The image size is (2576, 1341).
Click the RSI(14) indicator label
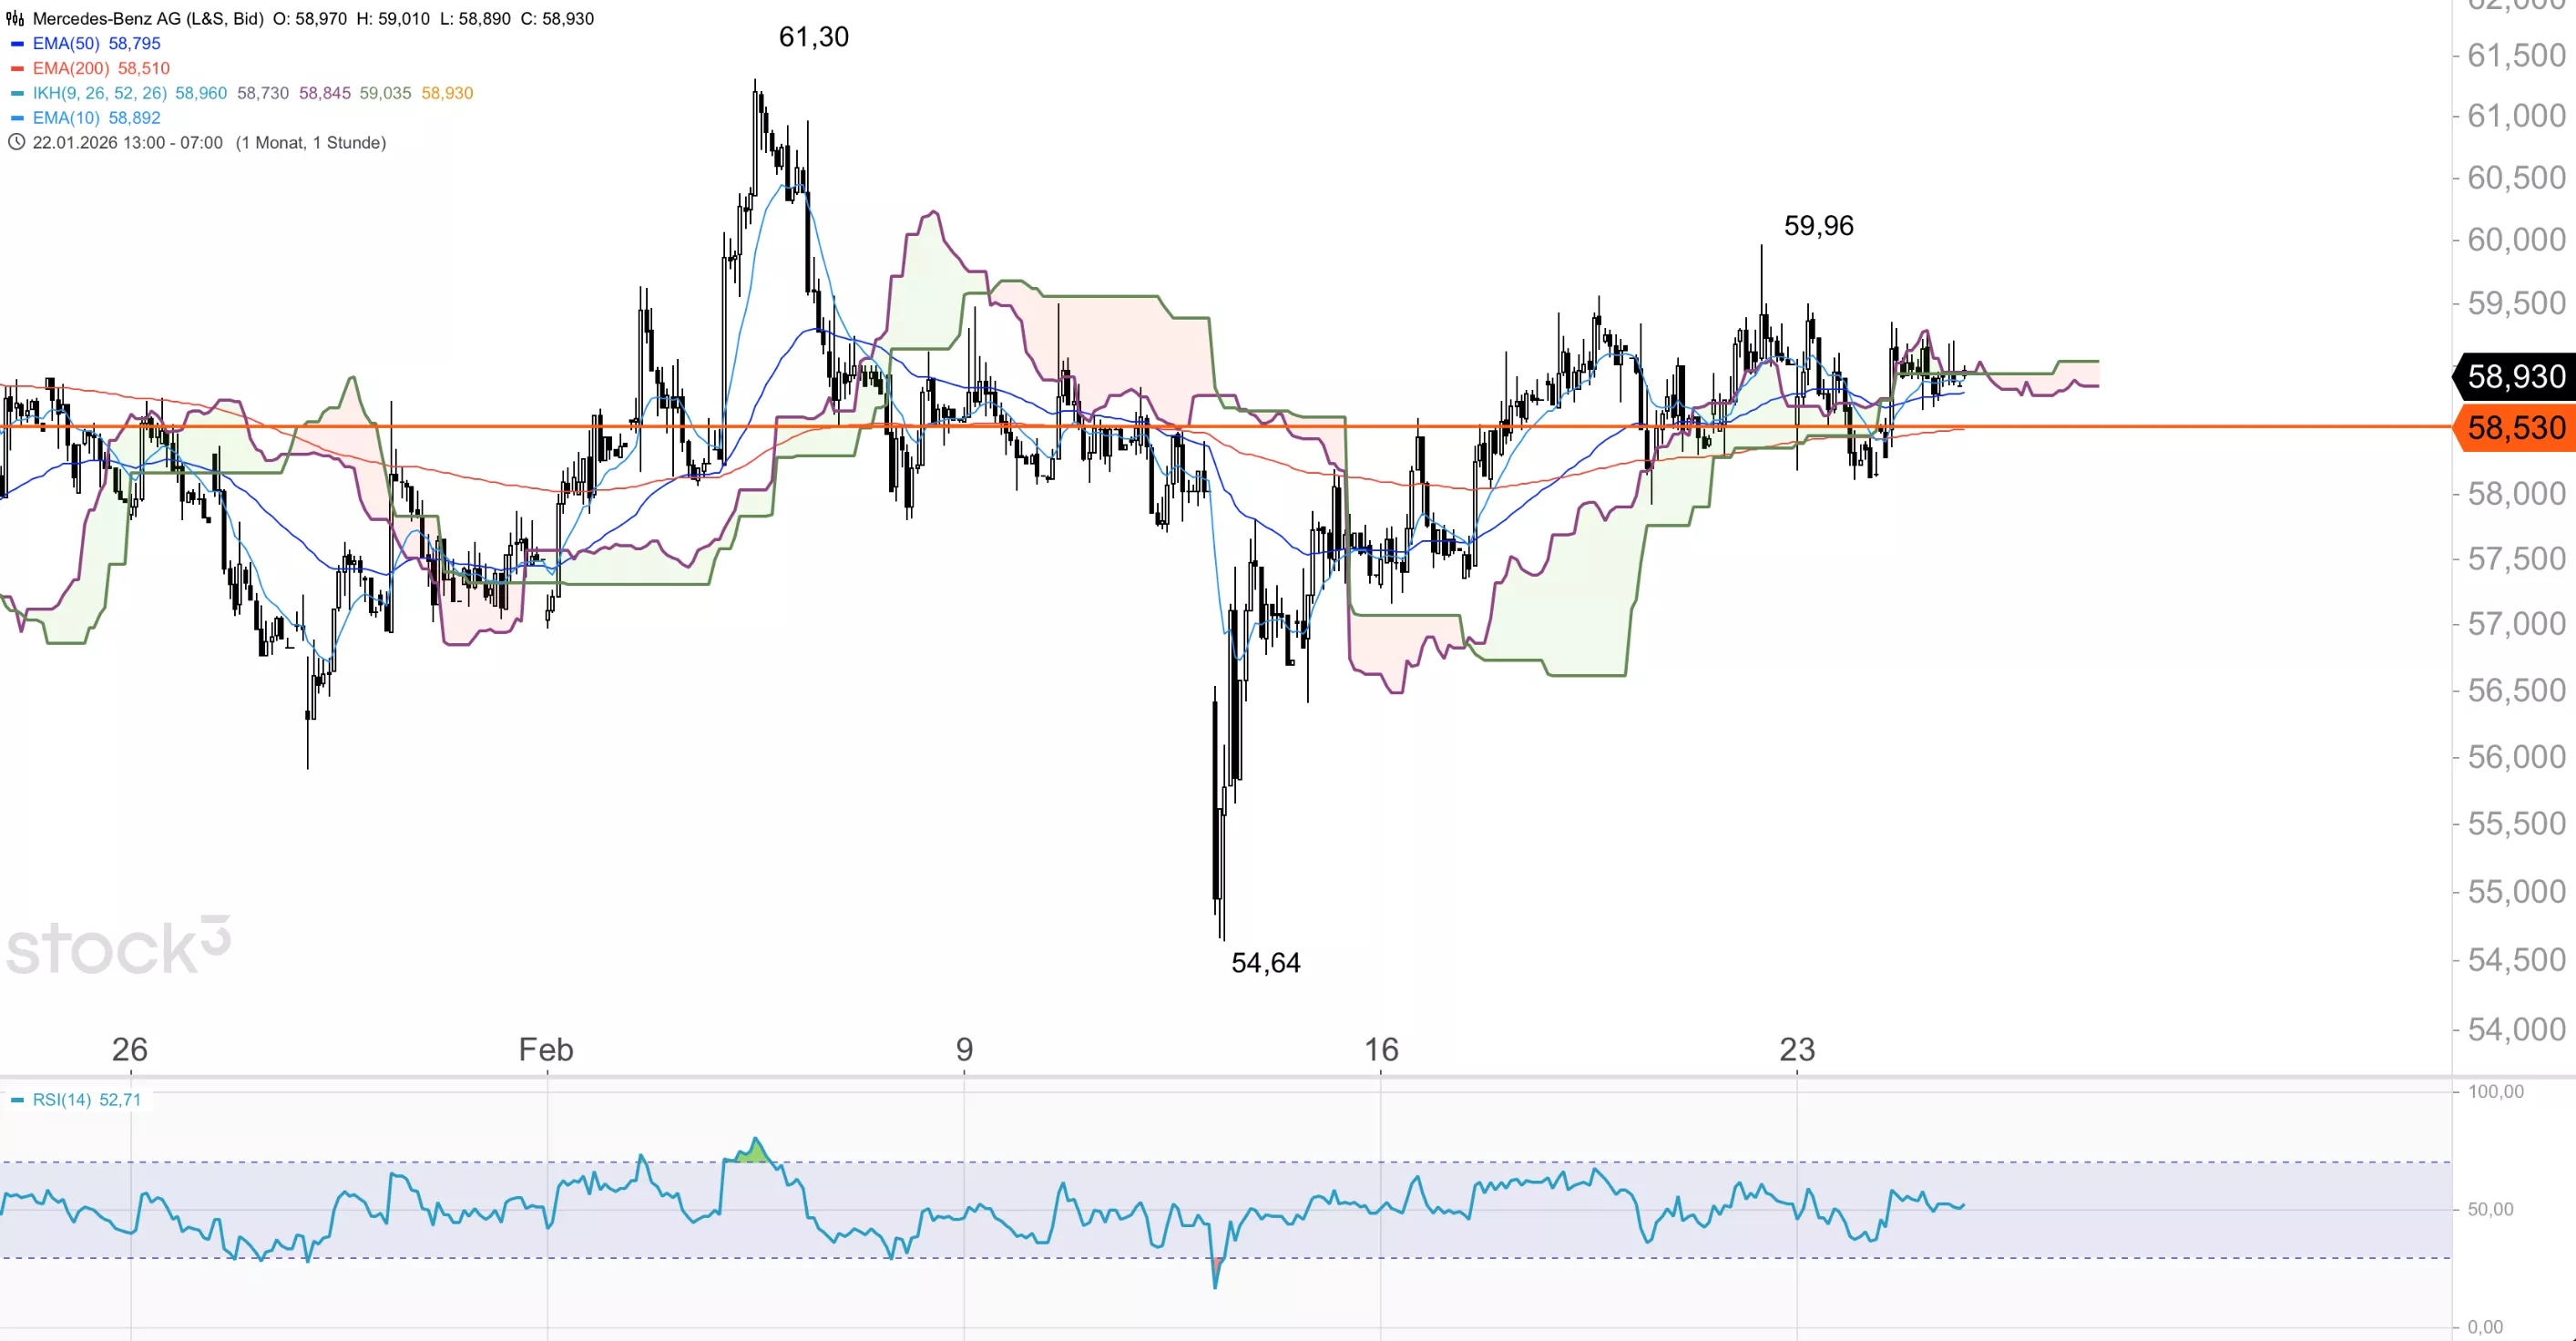pos(62,1100)
